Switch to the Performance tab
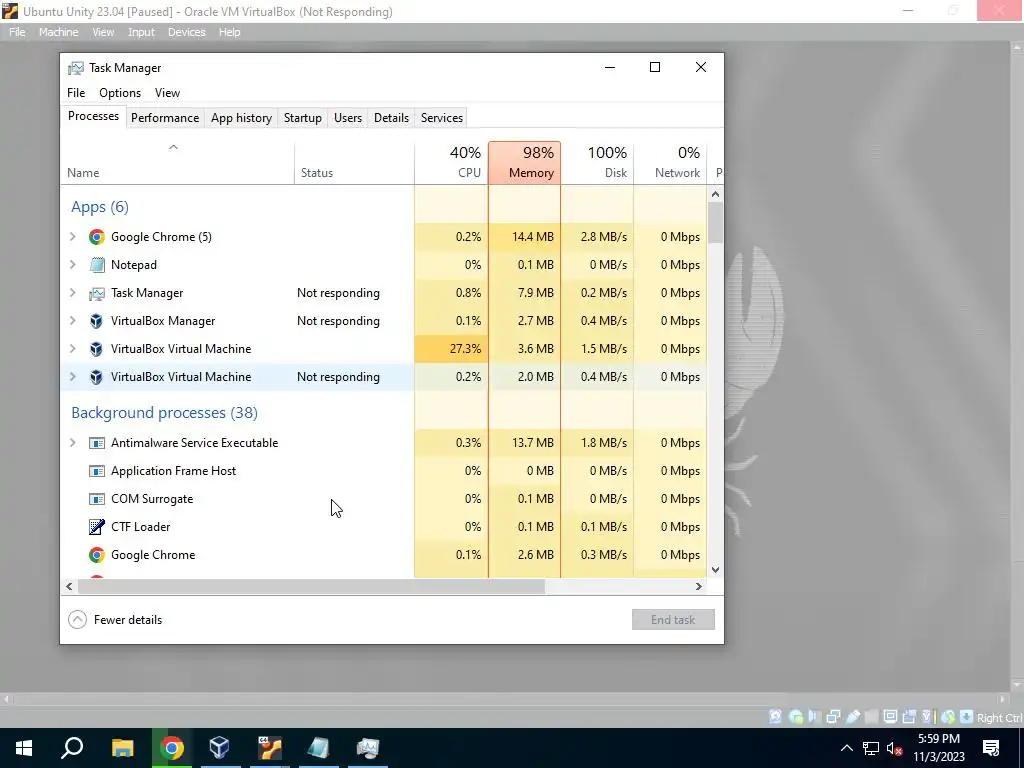 click(x=165, y=118)
